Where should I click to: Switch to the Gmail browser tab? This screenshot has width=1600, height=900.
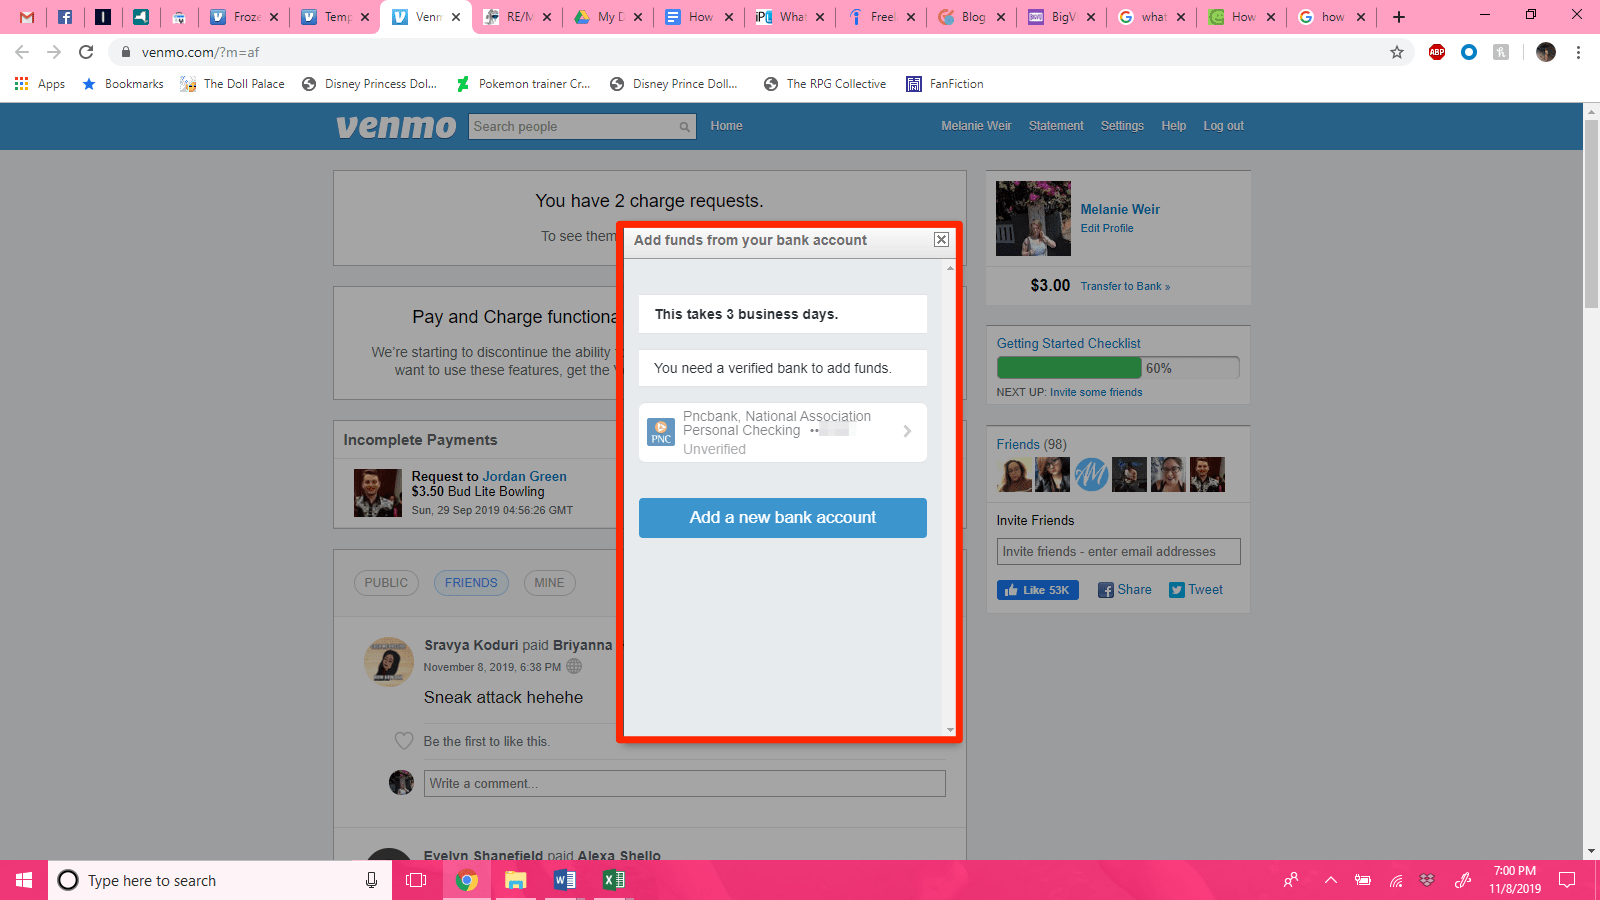[x=25, y=17]
